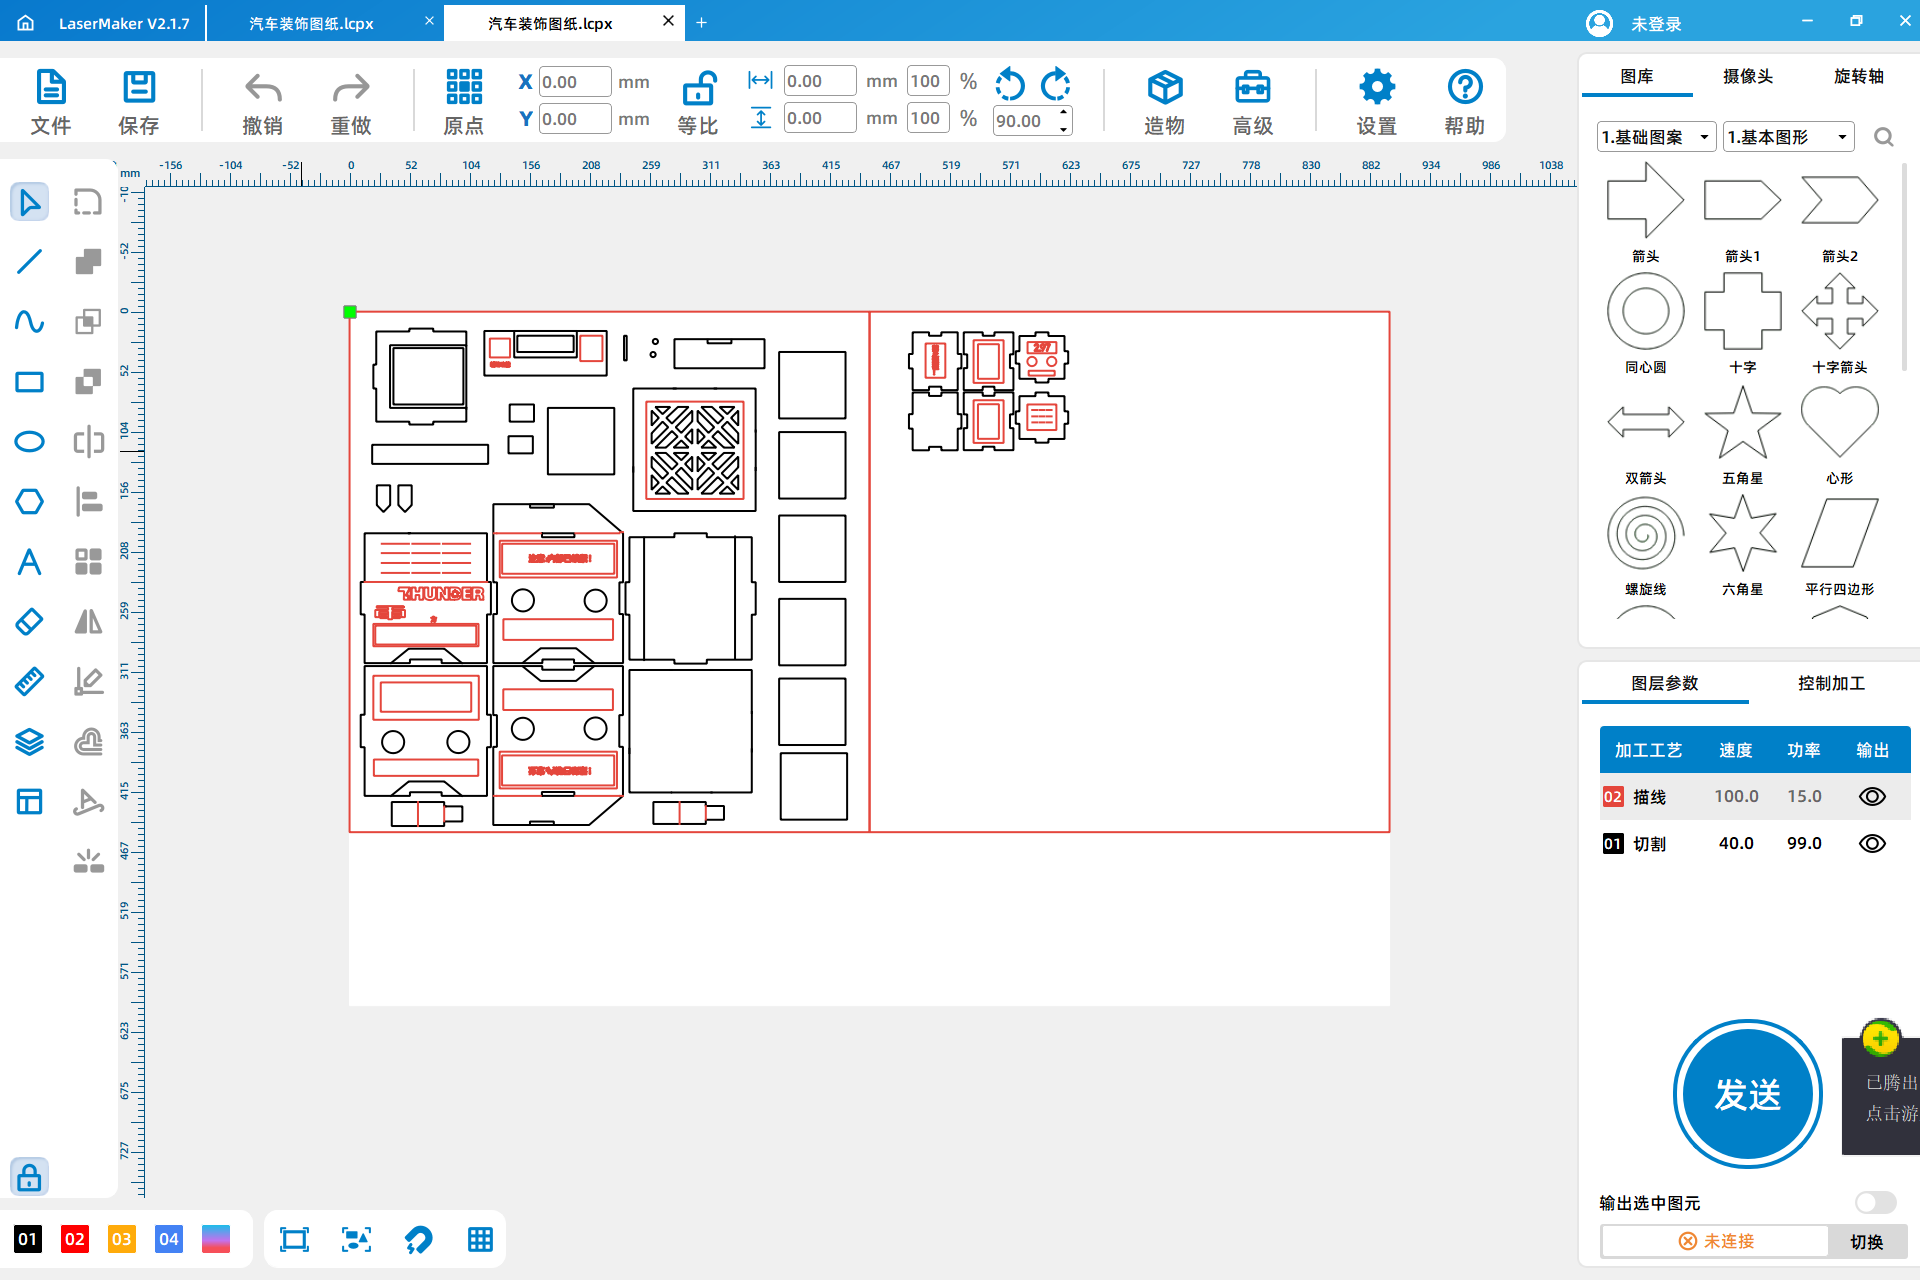Toggle the bottom-left lock button
The image size is (1920, 1280).
(x=29, y=1177)
